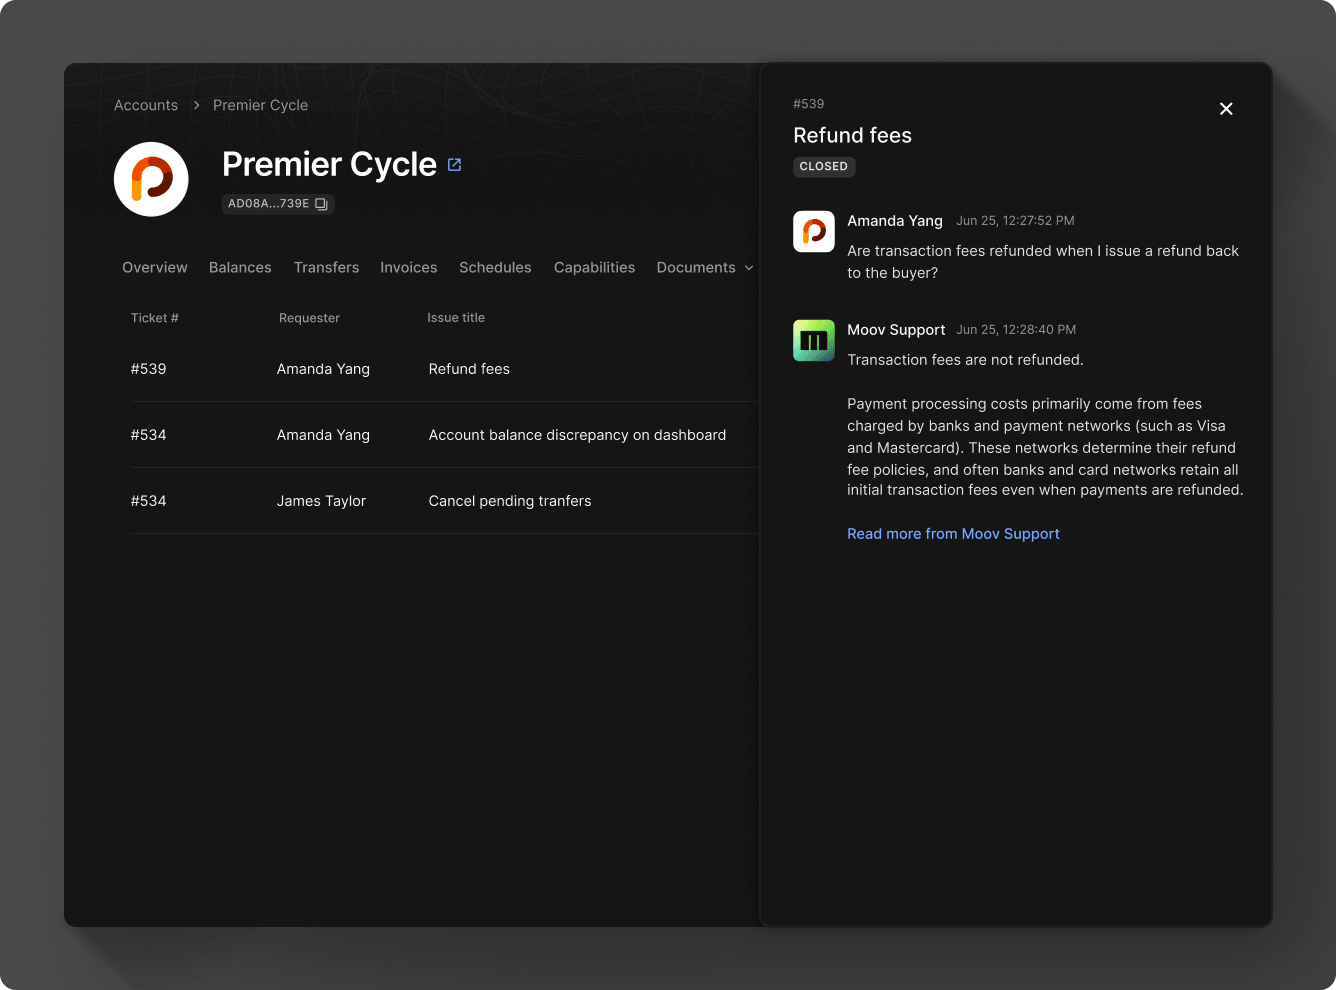Image resolution: width=1336 pixels, height=990 pixels.
Task: Expand the Documents dropdown
Action: tap(705, 267)
